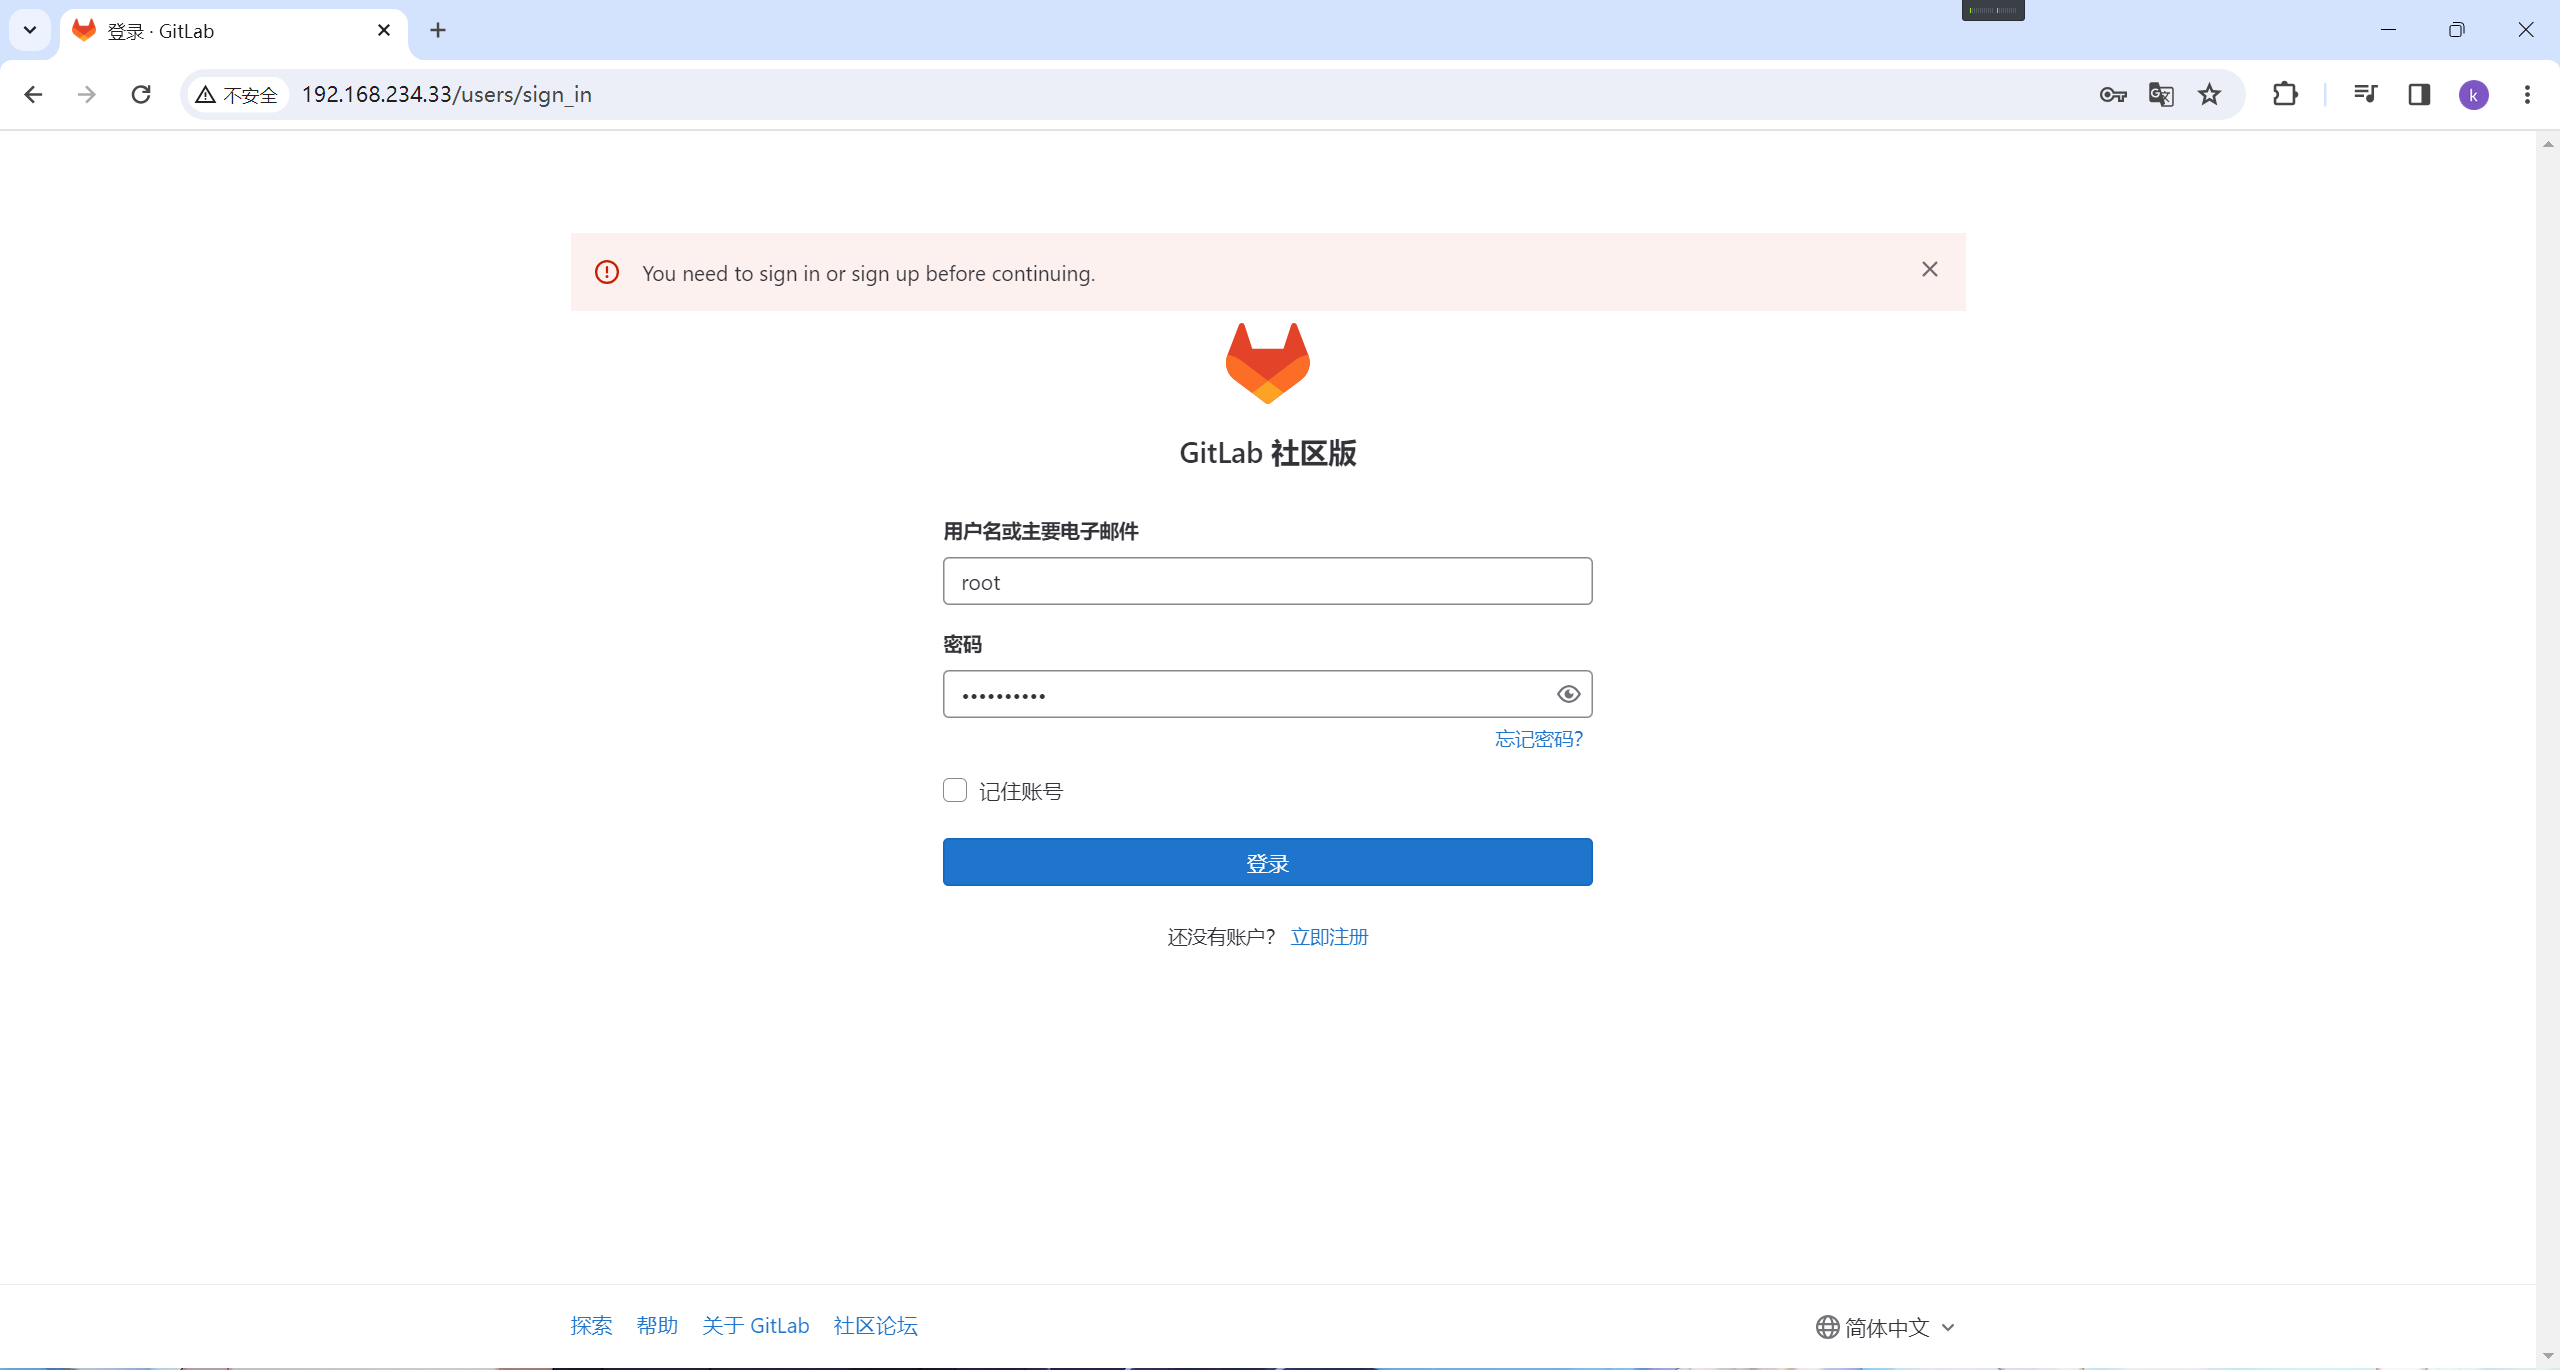The width and height of the screenshot is (2560, 1370).
Task: Click the blue 登录 button
Action: coord(1266,861)
